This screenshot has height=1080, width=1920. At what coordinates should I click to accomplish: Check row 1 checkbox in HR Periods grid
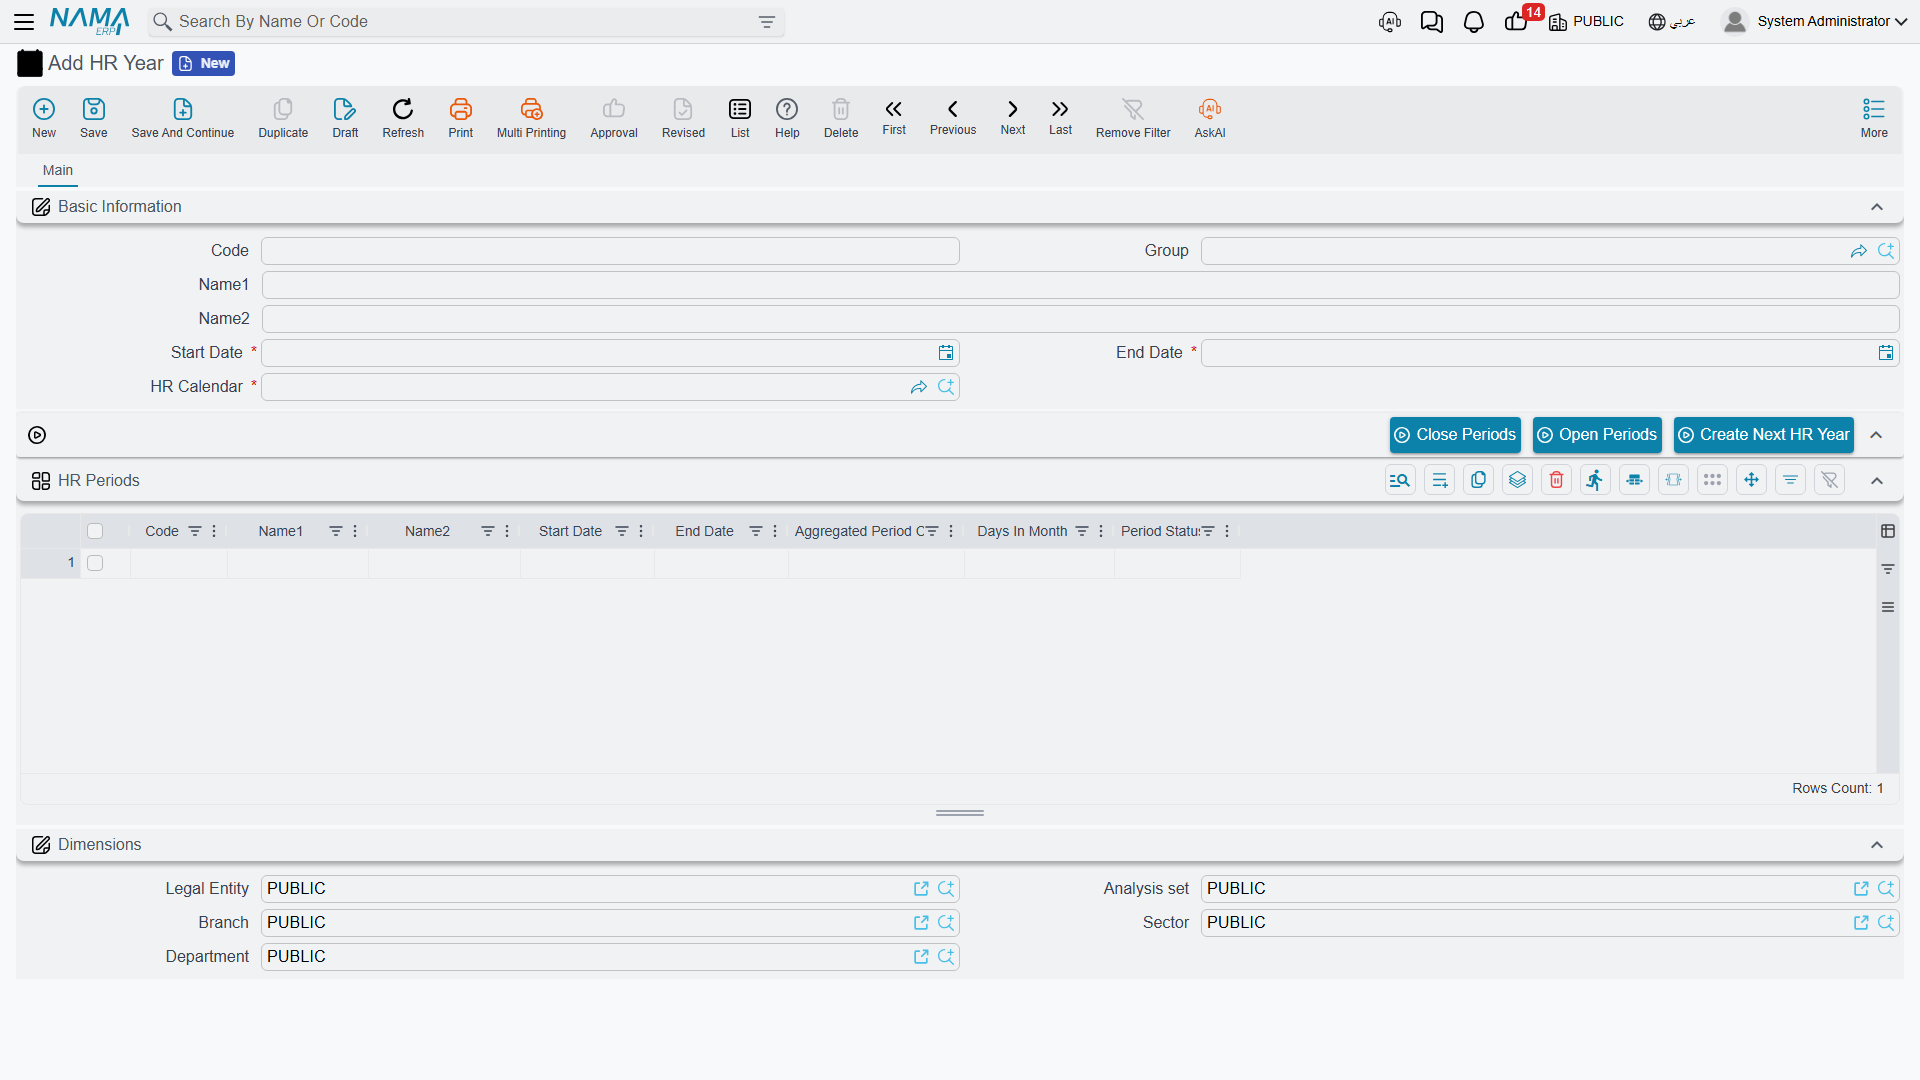[95, 563]
